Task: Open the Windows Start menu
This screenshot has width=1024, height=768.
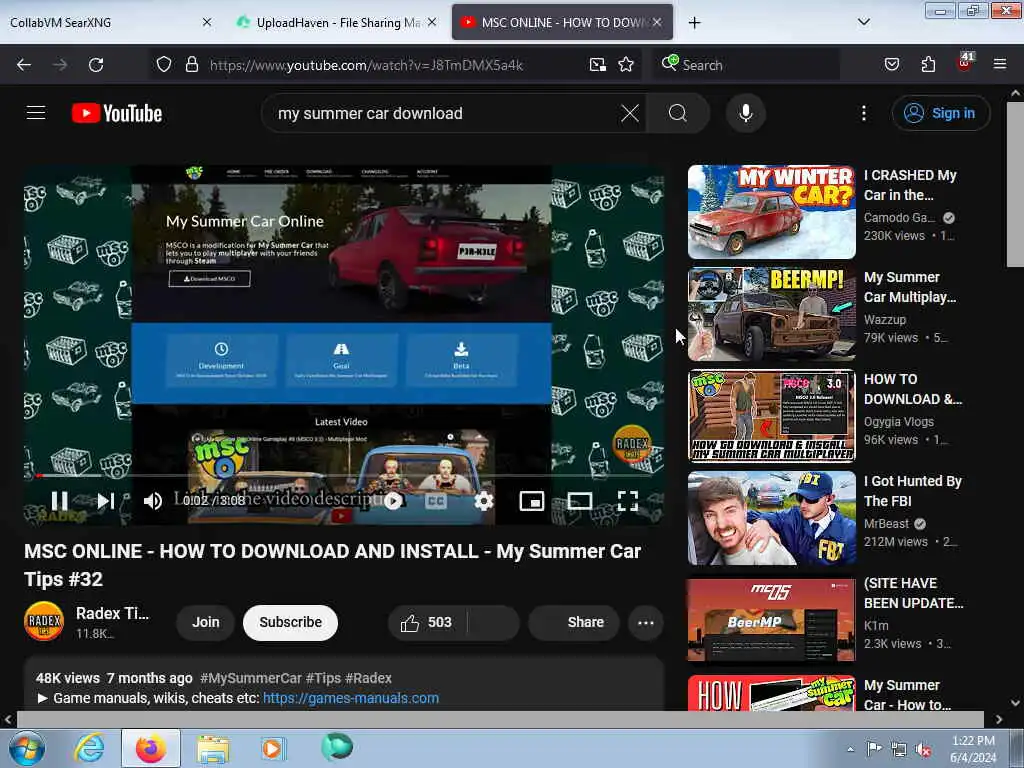Action: click(26, 748)
